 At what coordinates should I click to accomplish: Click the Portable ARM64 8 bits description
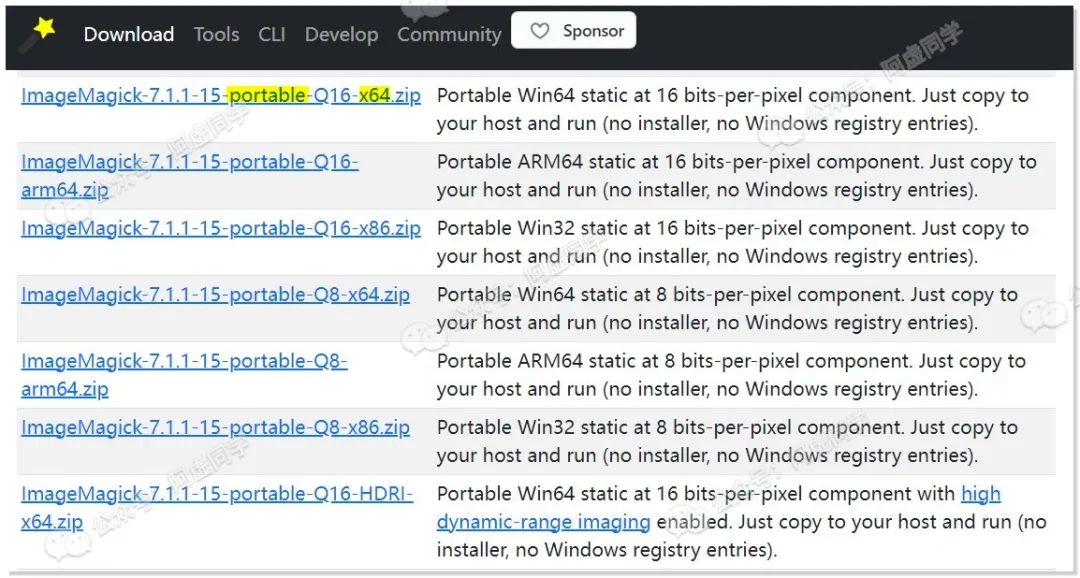[x=731, y=375]
